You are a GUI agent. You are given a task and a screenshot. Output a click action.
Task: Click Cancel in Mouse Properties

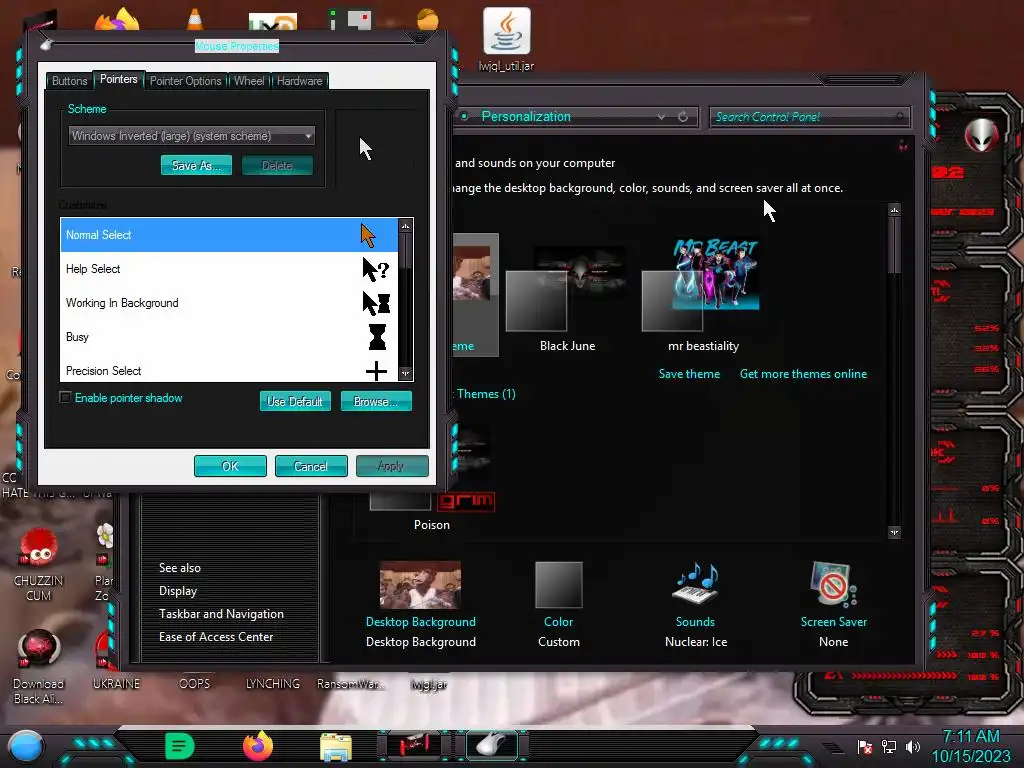(311, 466)
